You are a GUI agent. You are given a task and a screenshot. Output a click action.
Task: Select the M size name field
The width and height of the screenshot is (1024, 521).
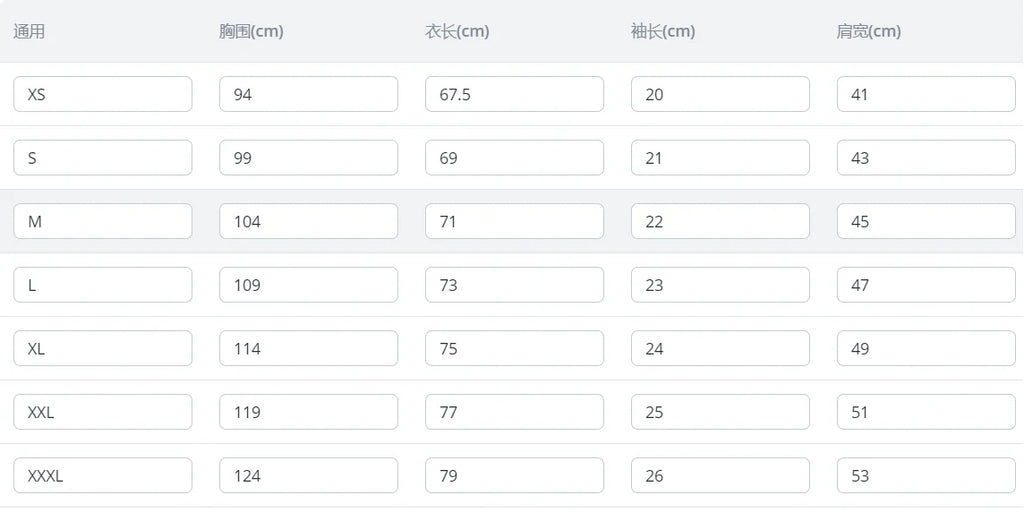tap(103, 221)
